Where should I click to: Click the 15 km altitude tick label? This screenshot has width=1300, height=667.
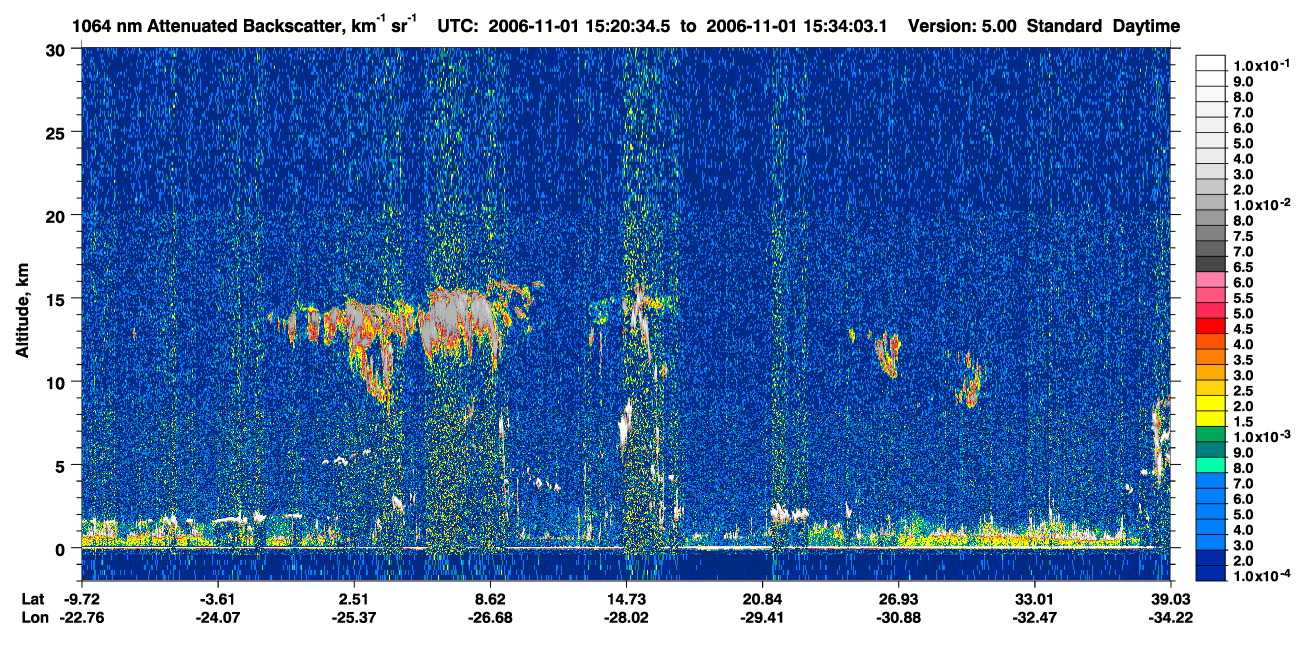pos(57,299)
